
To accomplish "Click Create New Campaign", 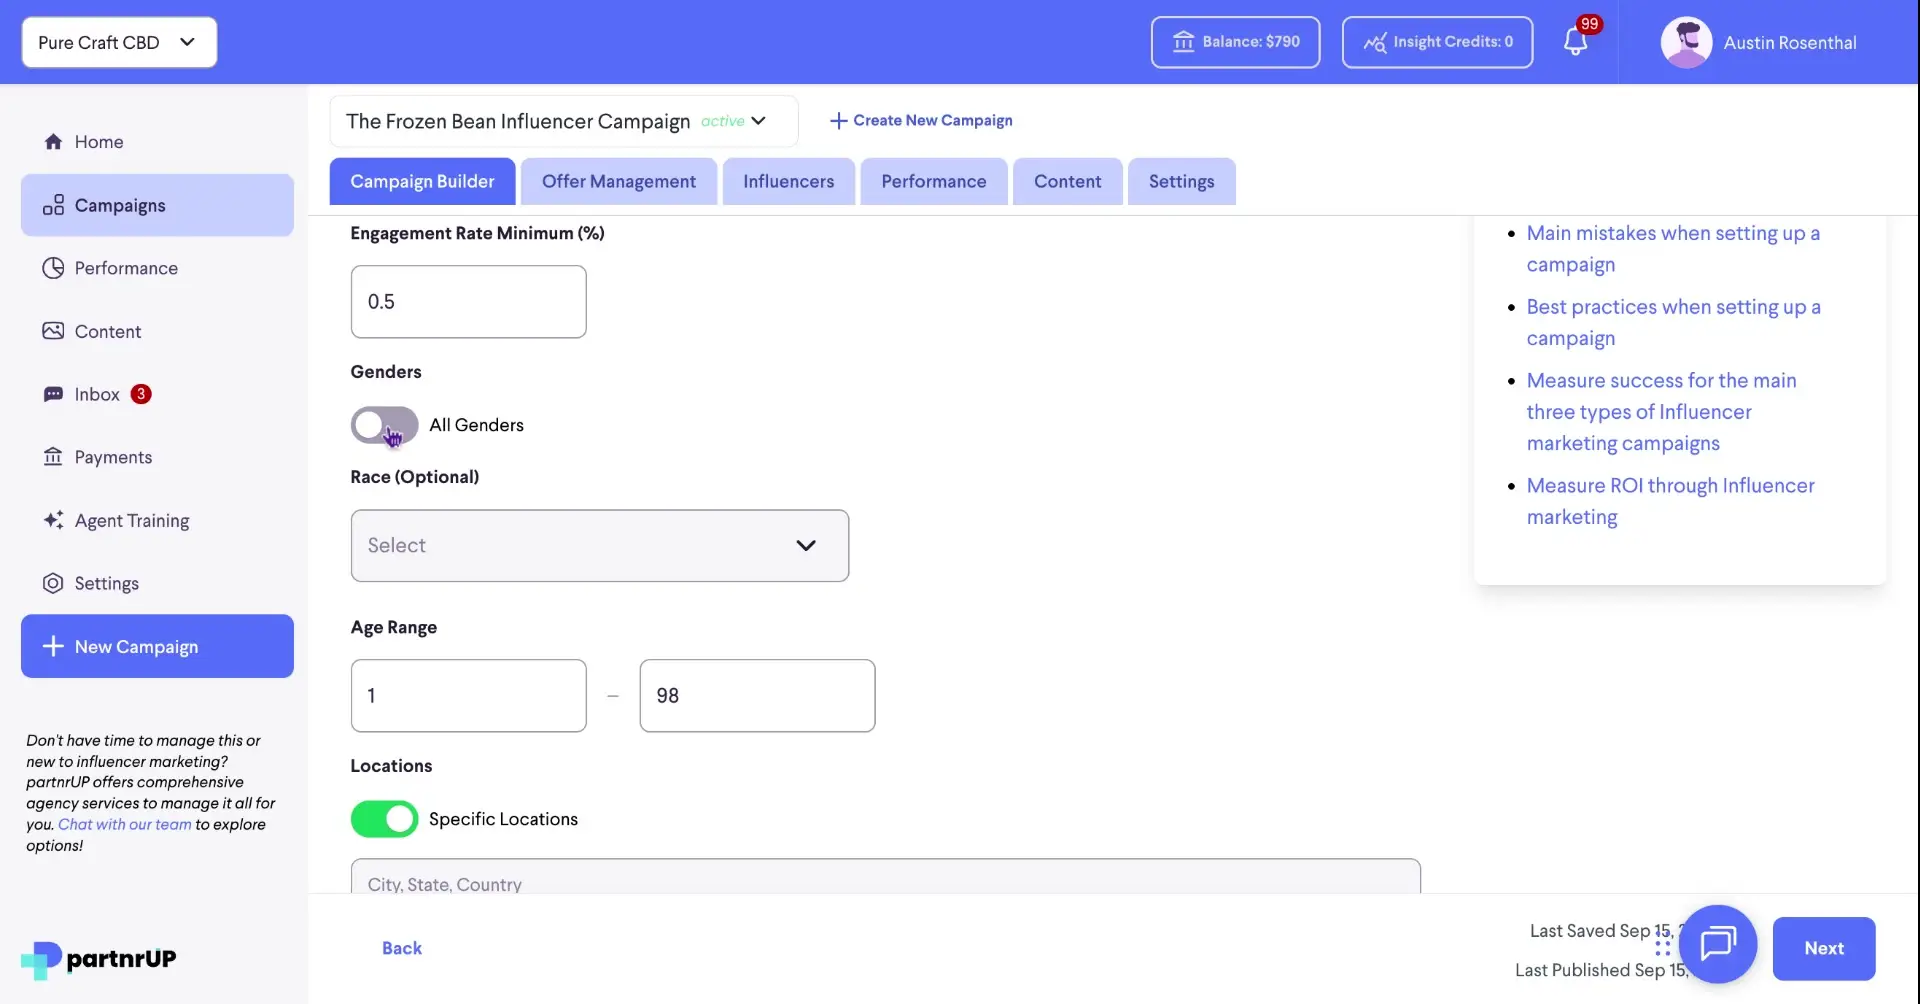I will click(x=920, y=120).
